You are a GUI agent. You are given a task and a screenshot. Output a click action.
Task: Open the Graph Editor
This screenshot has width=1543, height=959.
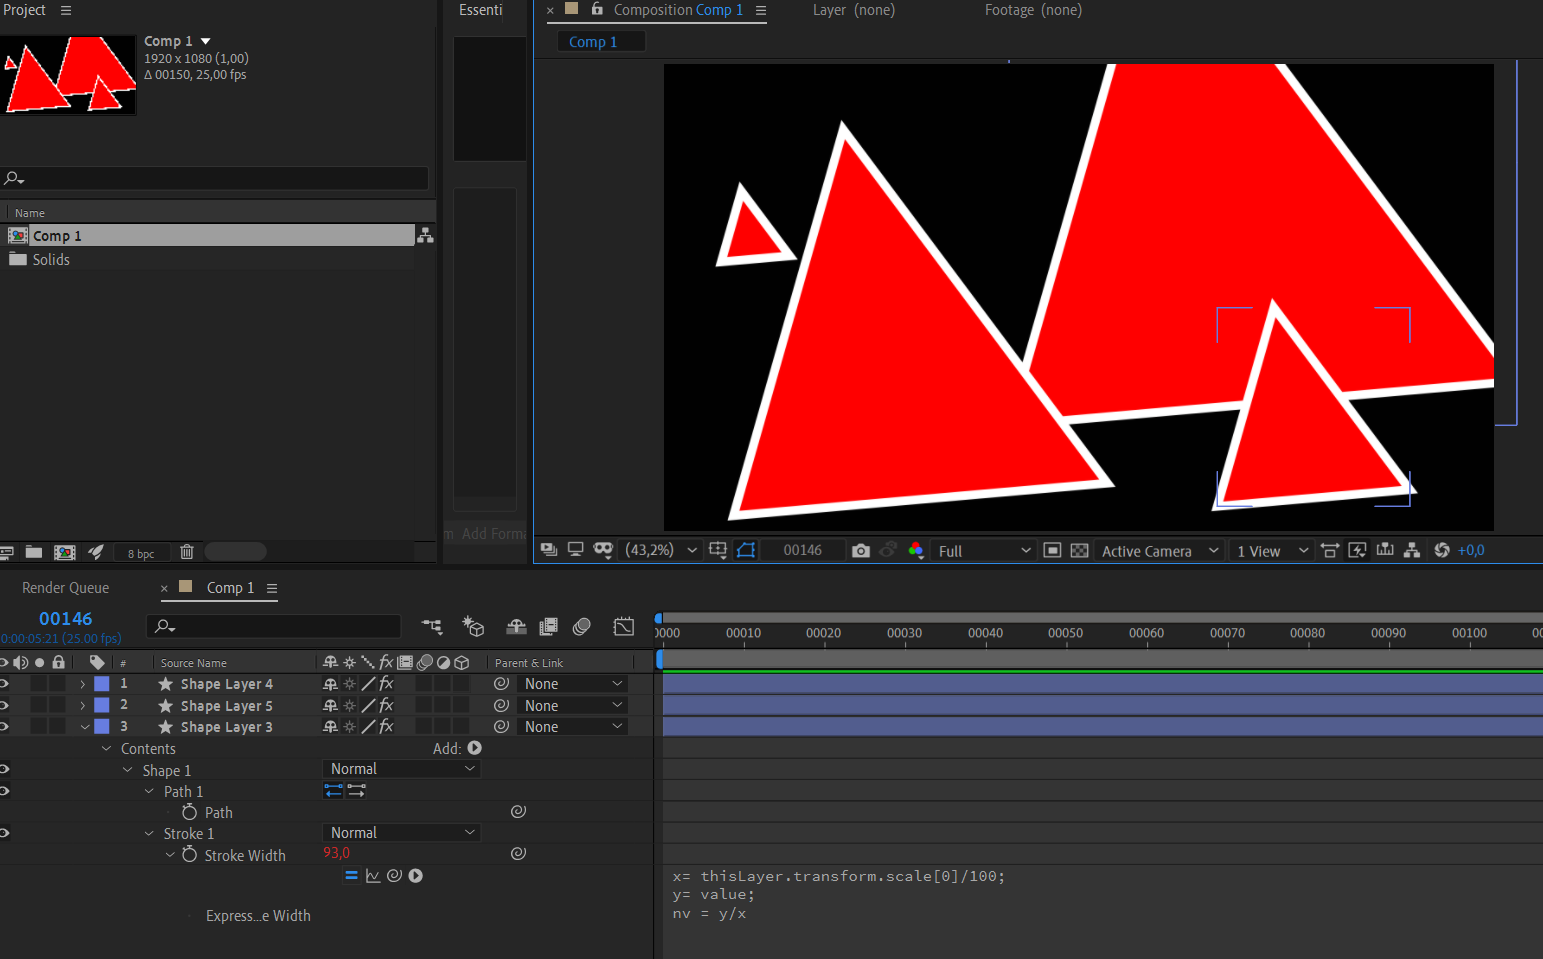[623, 627]
